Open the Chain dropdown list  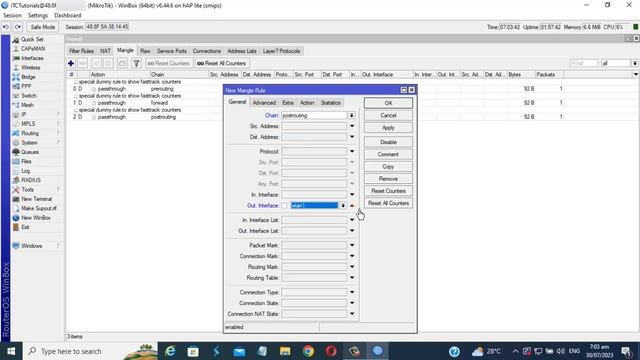click(351, 116)
